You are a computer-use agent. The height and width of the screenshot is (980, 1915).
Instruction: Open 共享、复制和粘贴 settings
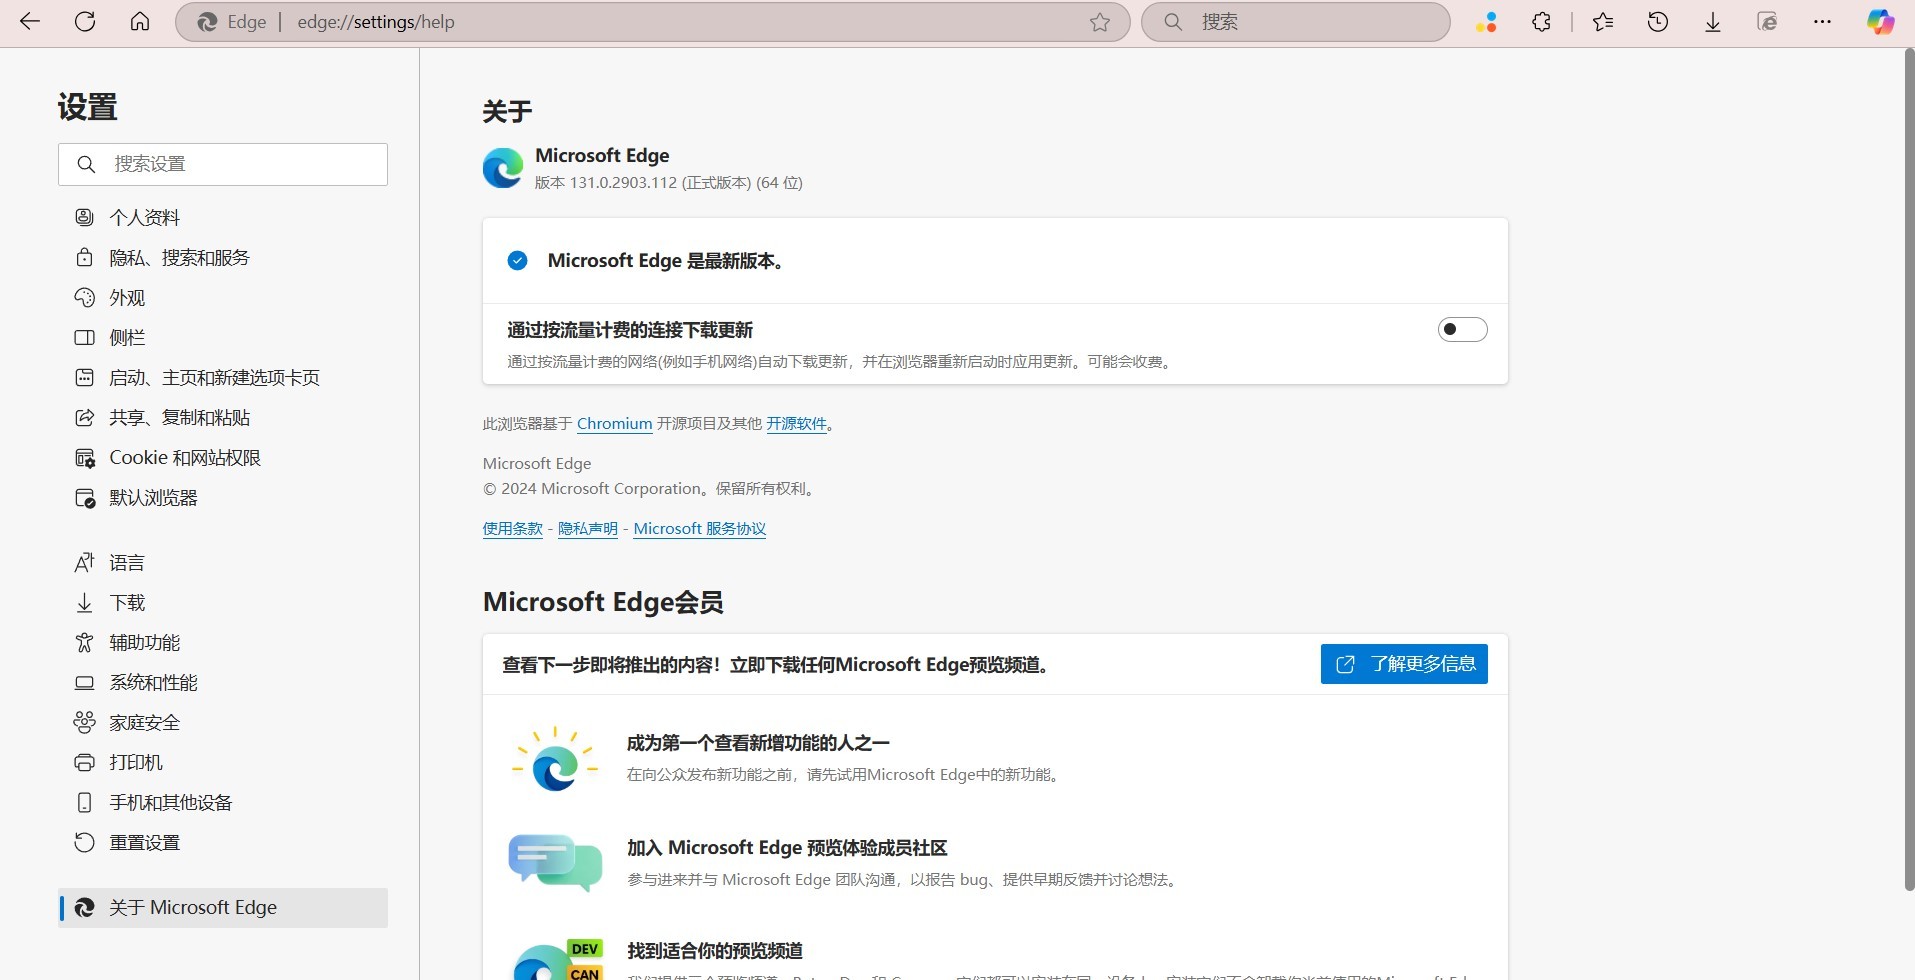coord(223,417)
